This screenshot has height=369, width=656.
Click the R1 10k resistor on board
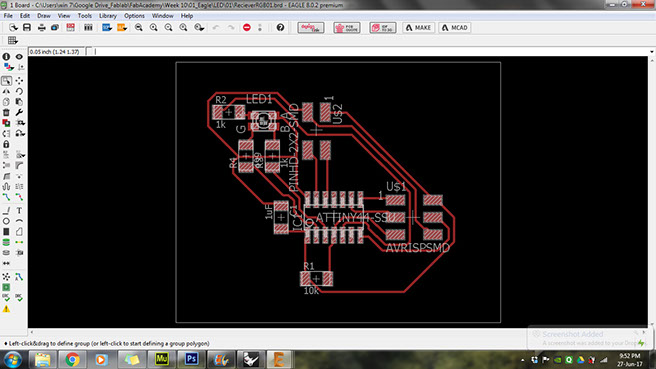316,279
